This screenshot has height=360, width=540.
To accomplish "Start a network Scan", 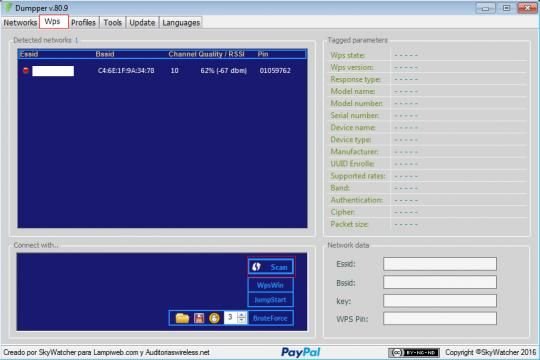I will [x=271, y=267].
